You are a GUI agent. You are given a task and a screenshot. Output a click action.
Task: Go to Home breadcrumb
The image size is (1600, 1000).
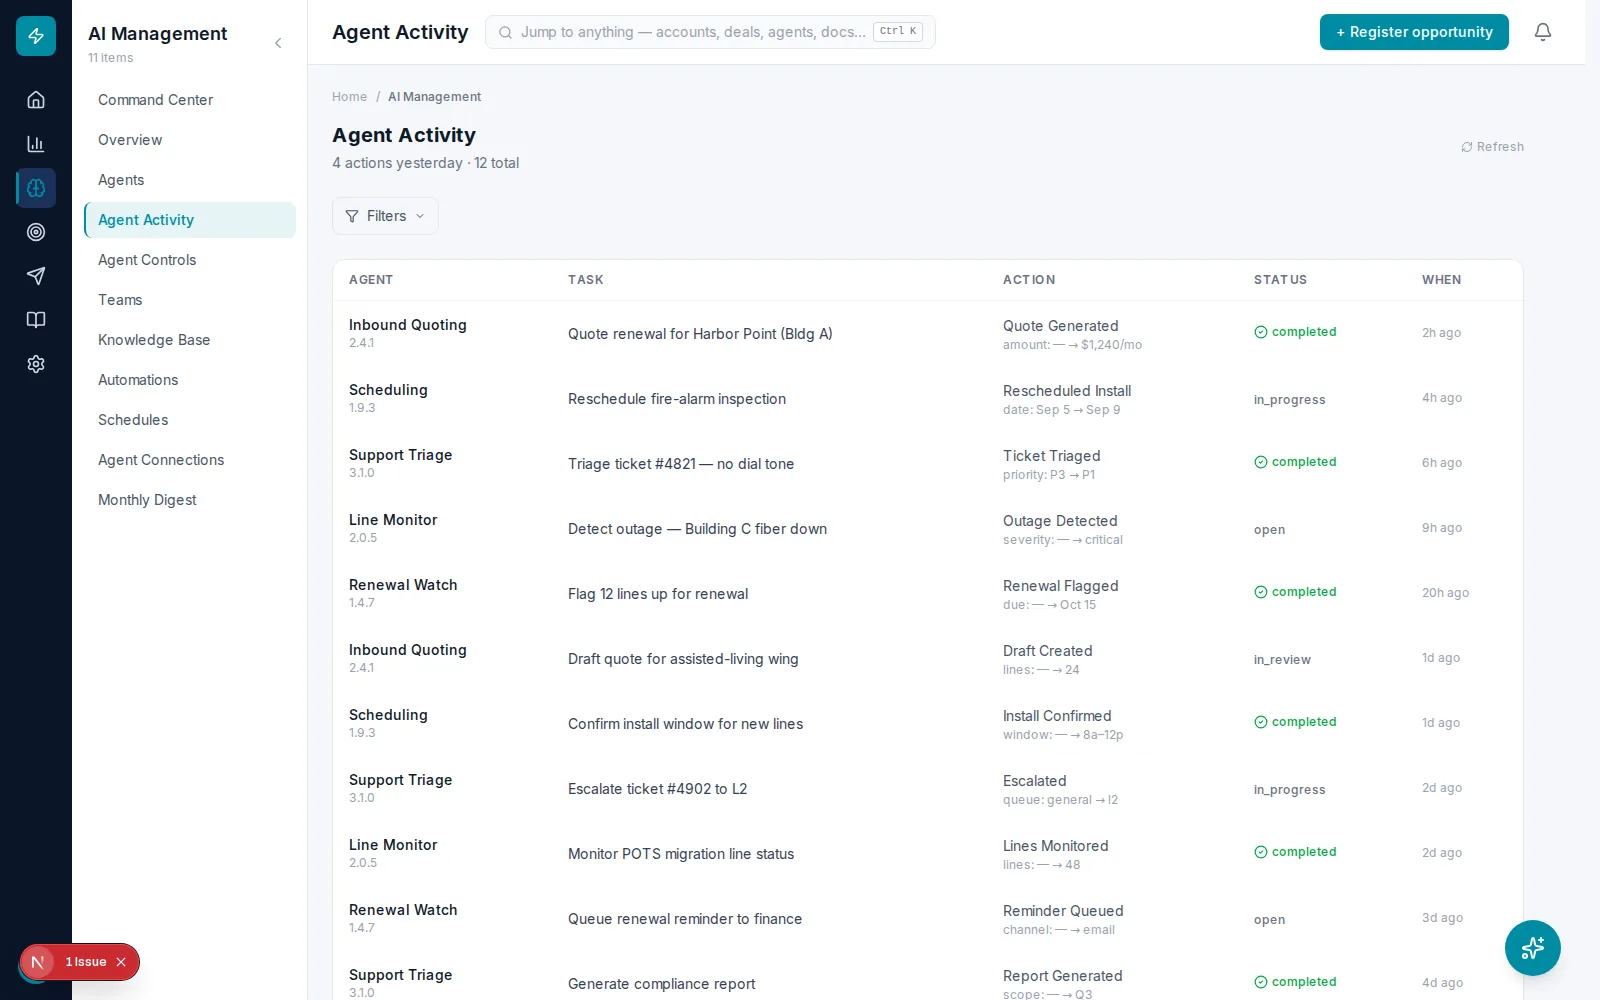pos(349,97)
